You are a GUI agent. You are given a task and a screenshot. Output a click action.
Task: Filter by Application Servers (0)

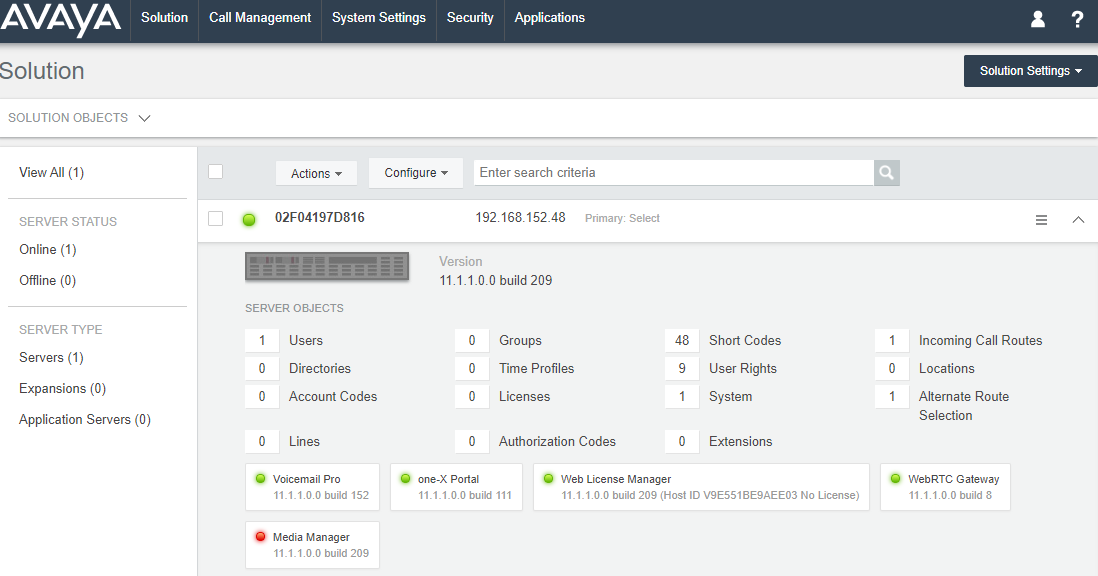pos(85,419)
